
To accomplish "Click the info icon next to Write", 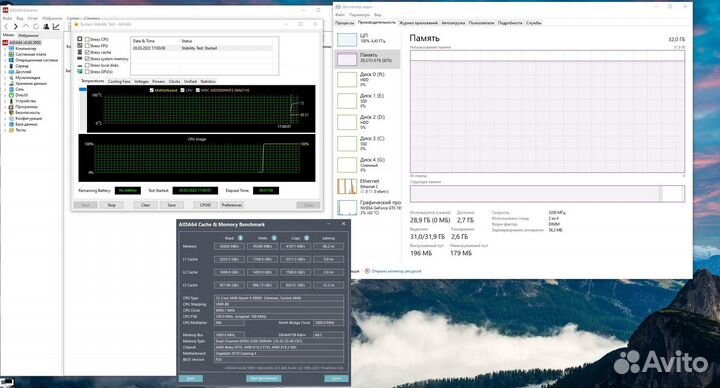I will 274,238.
